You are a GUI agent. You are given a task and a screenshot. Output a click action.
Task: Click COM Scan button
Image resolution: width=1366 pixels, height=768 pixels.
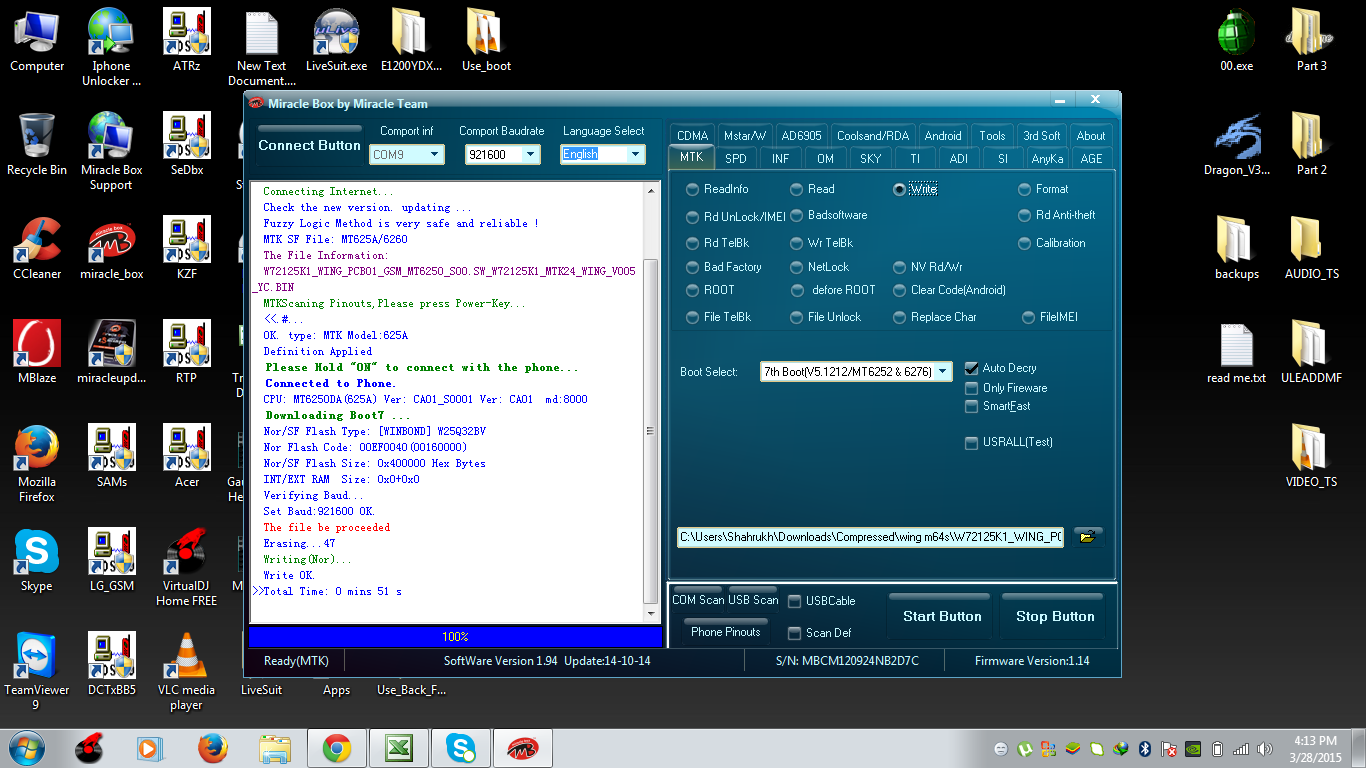[x=698, y=599]
